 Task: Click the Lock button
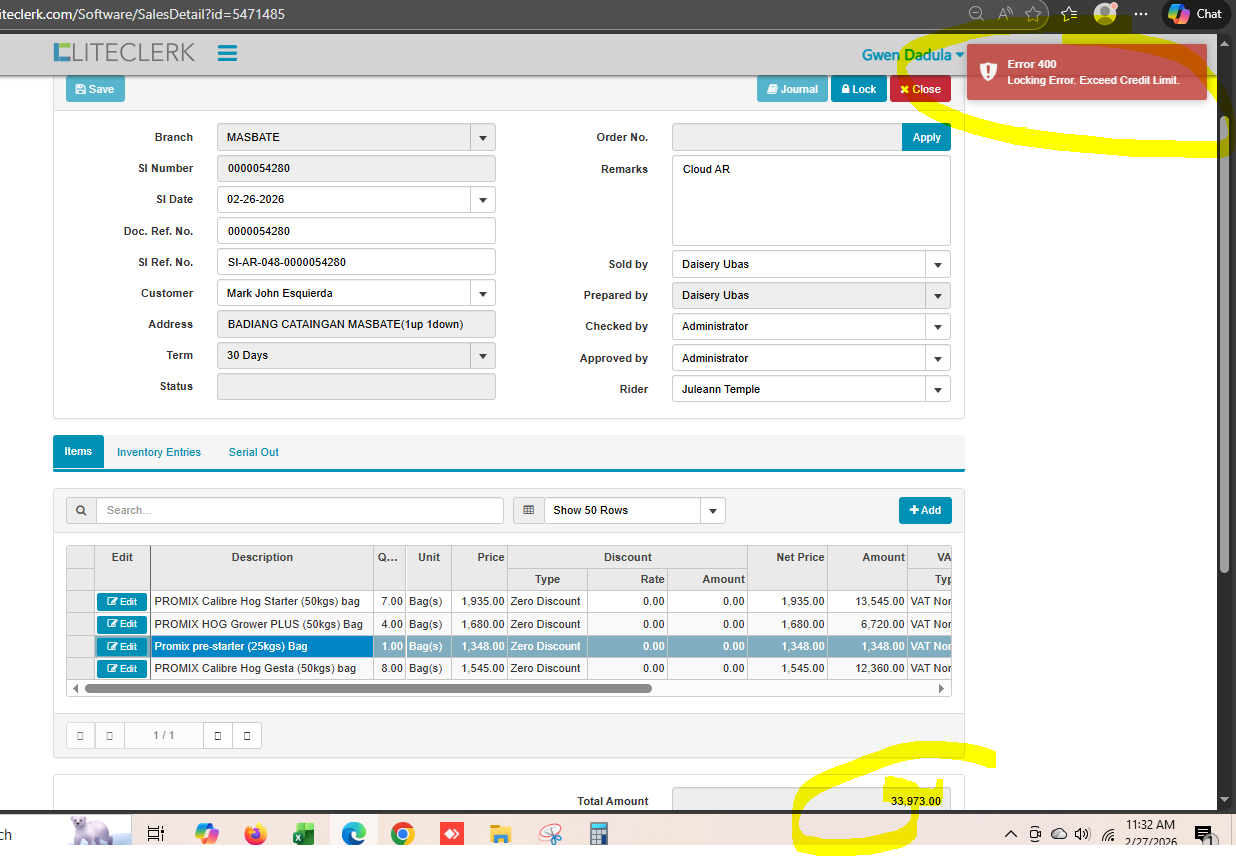(x=858, y=89)
